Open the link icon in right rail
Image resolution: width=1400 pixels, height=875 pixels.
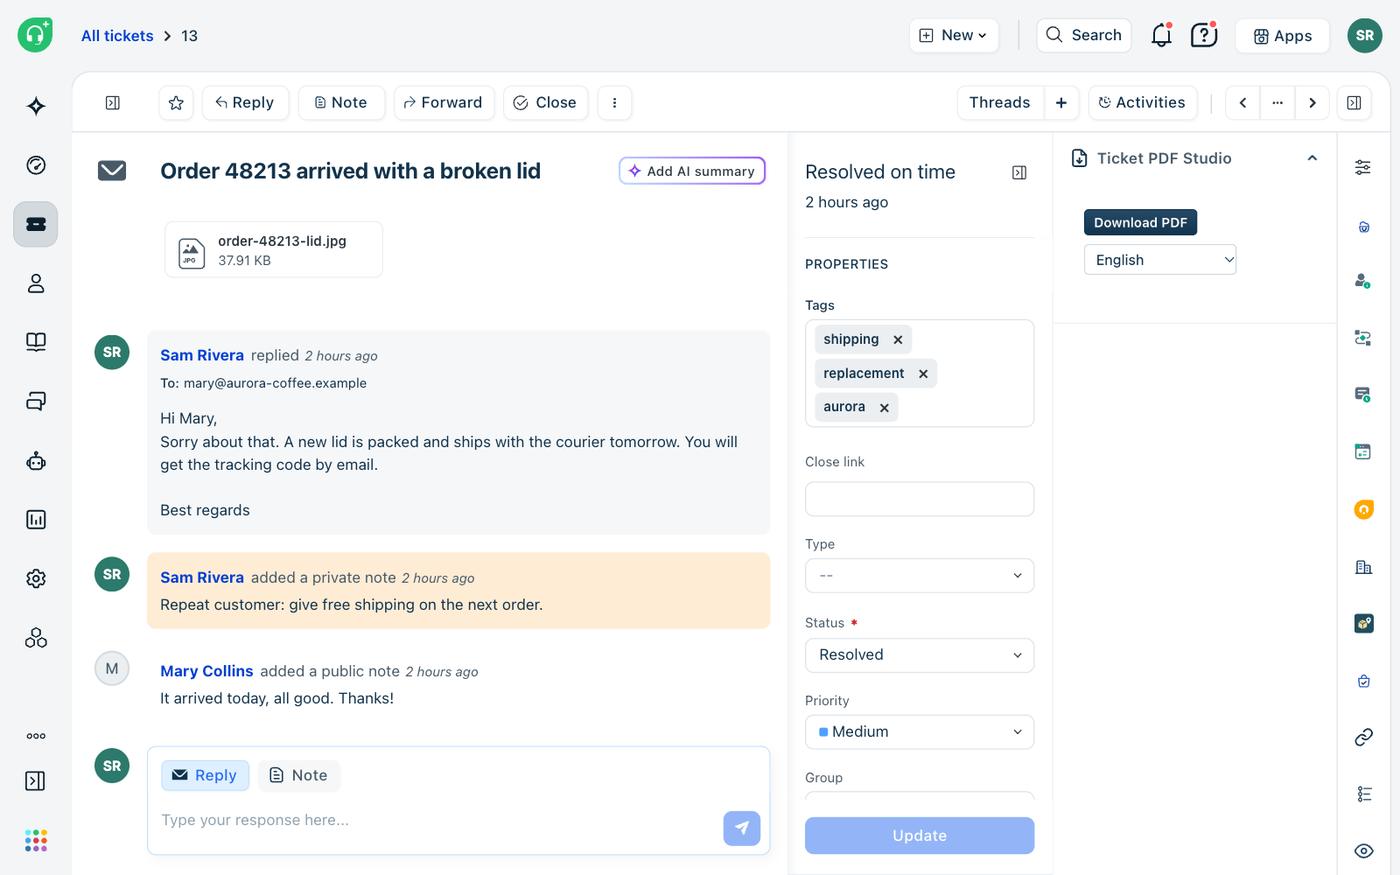[x=1363, y=737]
